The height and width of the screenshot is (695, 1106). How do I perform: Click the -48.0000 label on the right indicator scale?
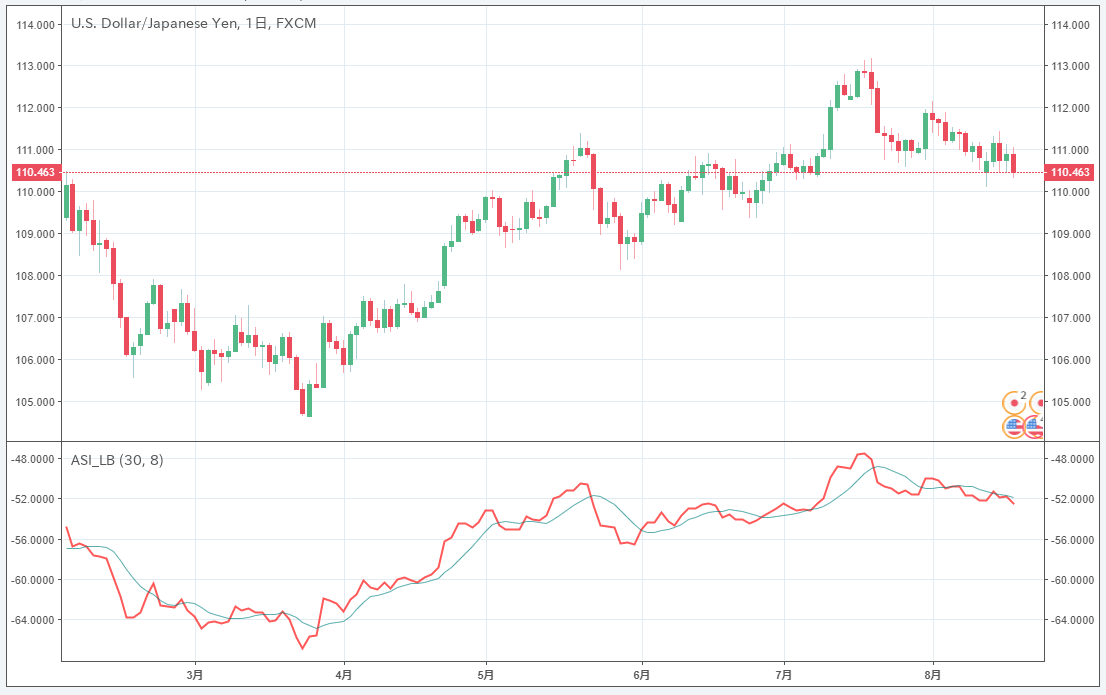pyautogui.click(x=1072, y=459)
